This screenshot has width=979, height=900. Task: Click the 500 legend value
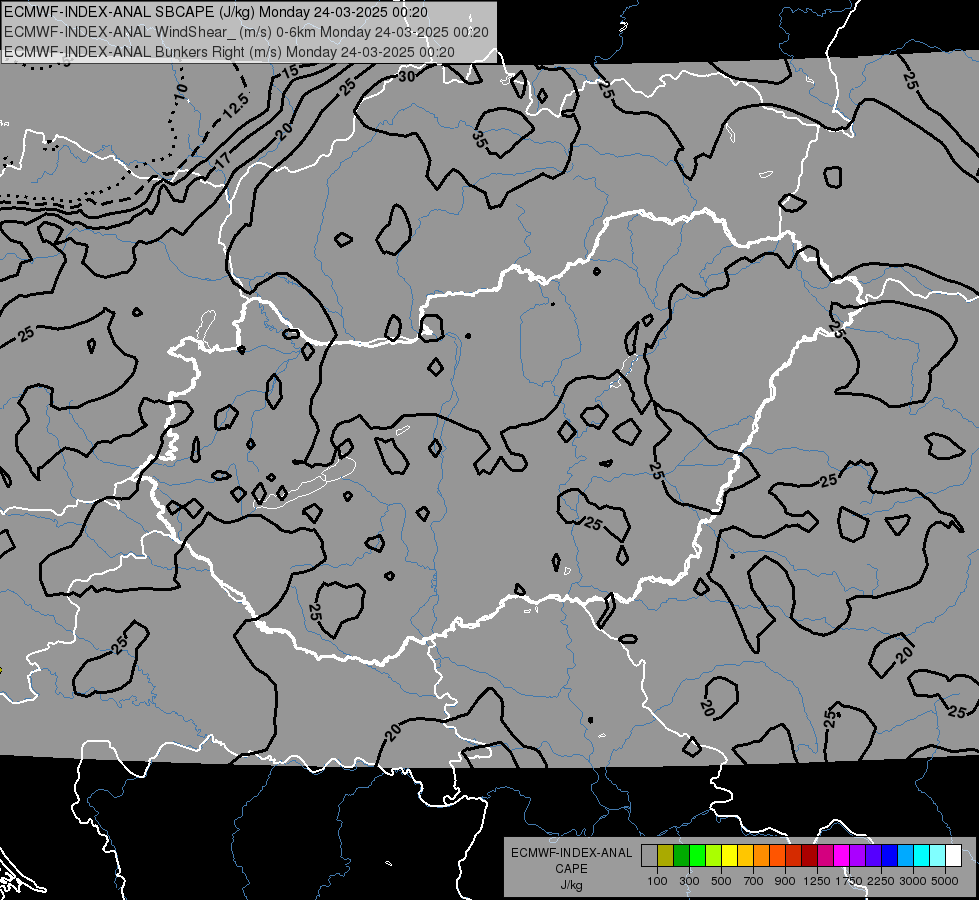point(721,881)
